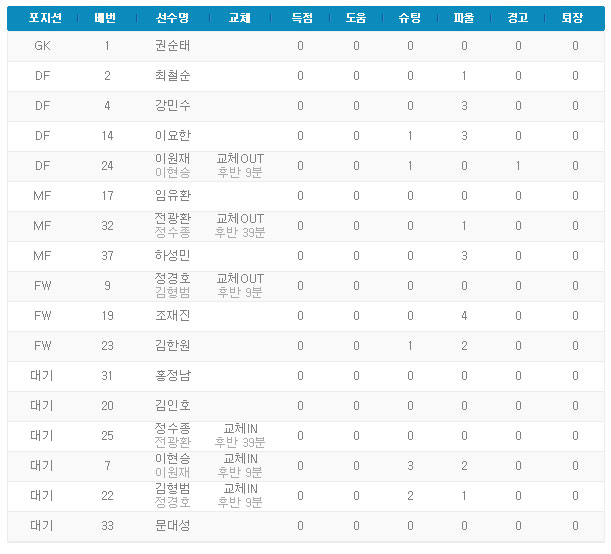This screenshot has height=554, width=611.
Task: Click 교체IN text in number 22 row
Action: point(240,489)
